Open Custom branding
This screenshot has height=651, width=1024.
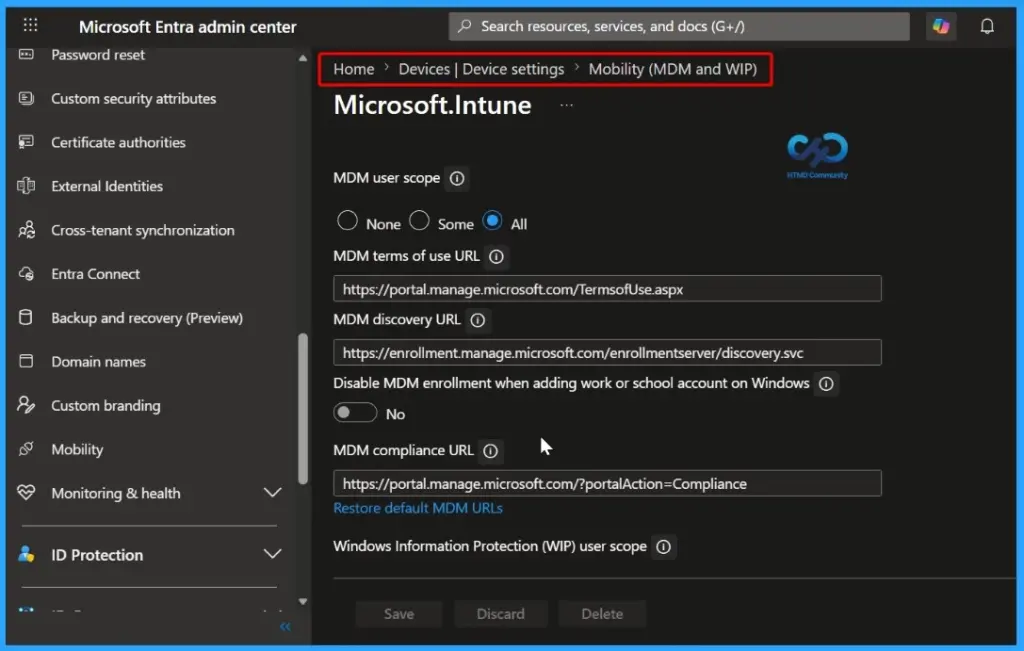106,405
